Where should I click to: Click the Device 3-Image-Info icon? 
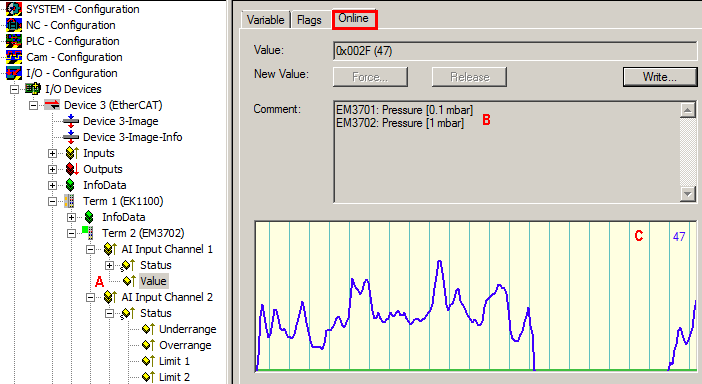coord(71,137)
